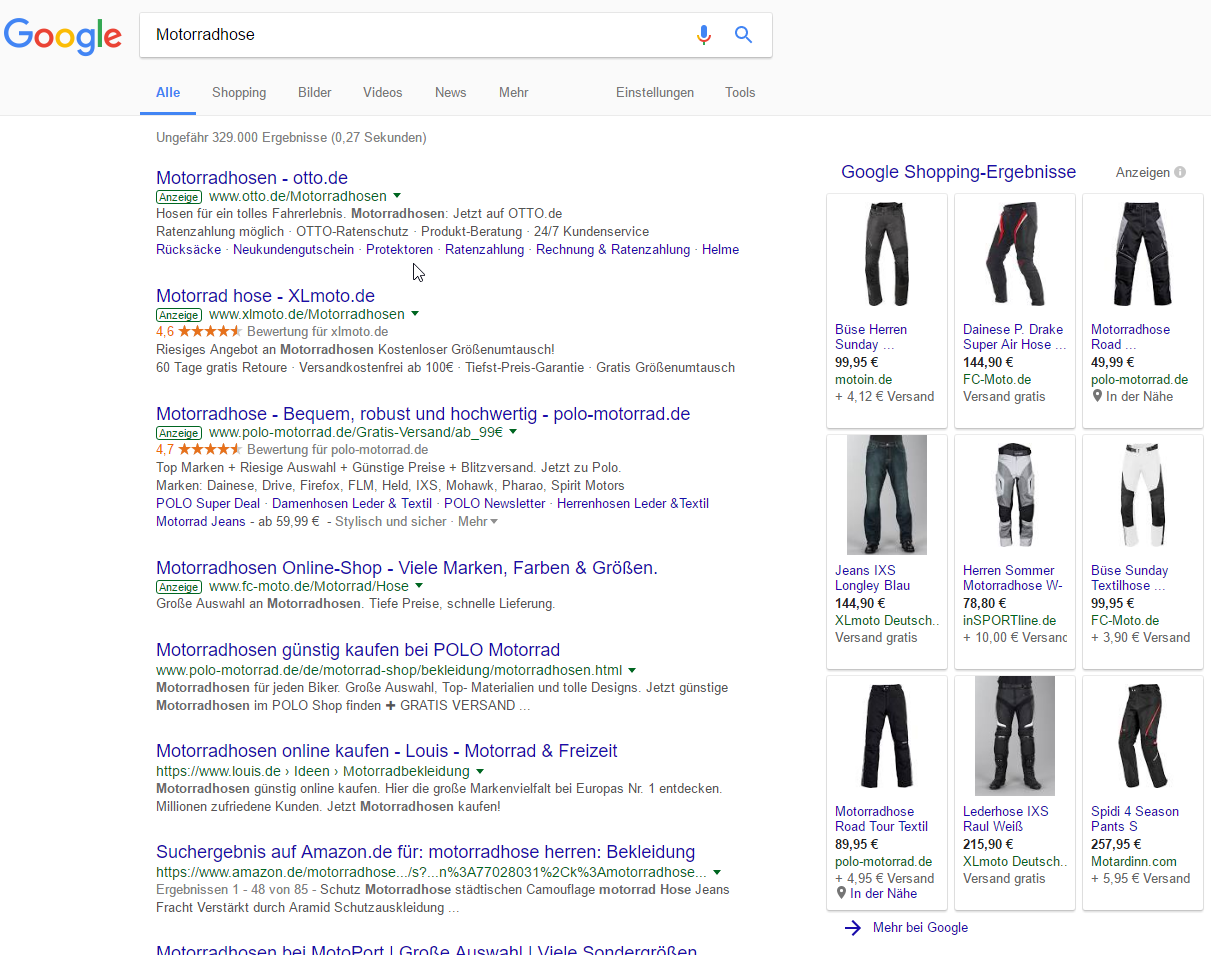Click In der Nähe link under 89,95 € product
The width and height of the screenshot is (1211, 955).
[x=883, y=894]
